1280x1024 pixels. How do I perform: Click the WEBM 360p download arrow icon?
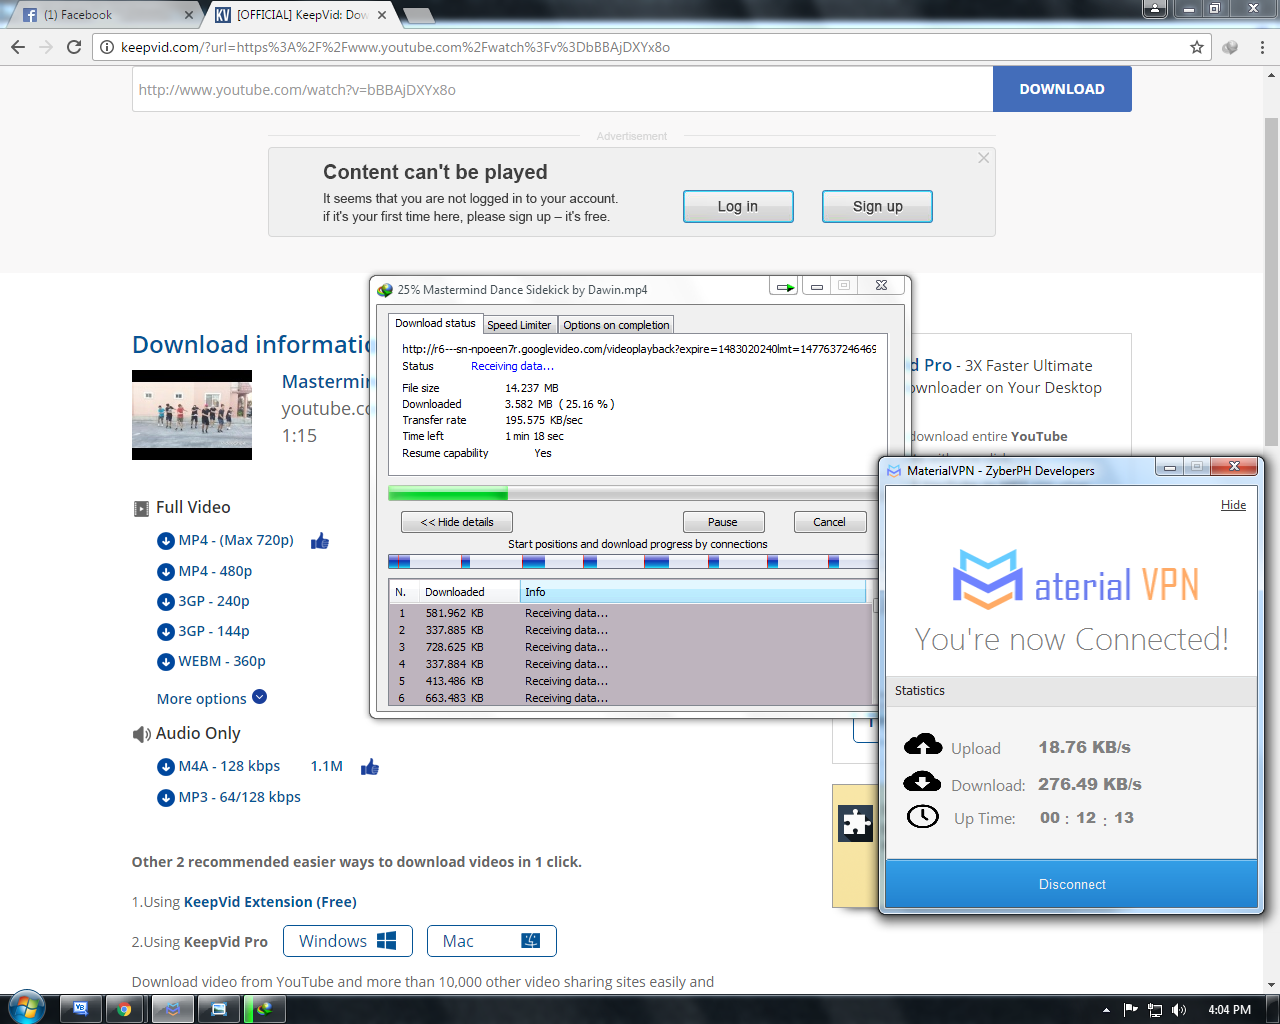[x=166, y=662]
